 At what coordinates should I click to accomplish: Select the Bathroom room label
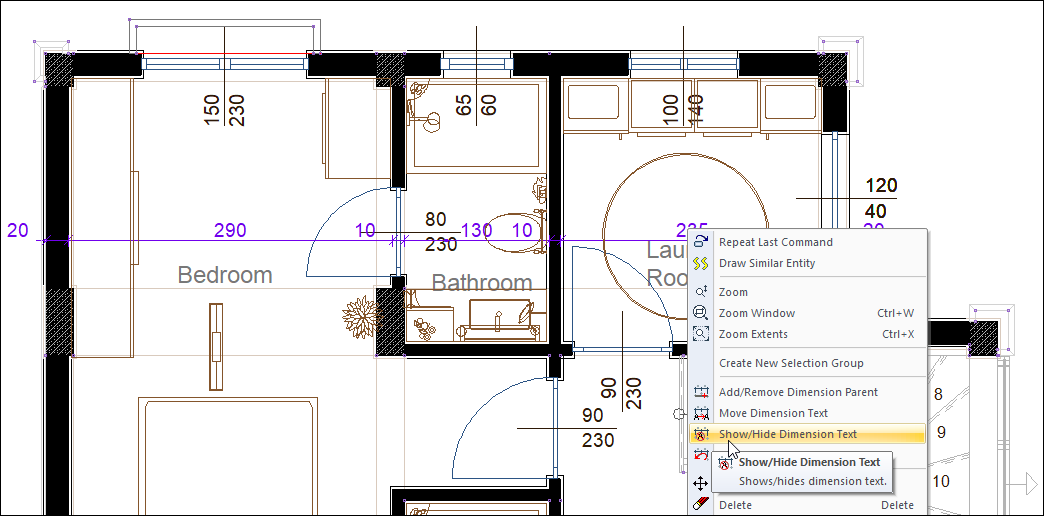[482, 283]
